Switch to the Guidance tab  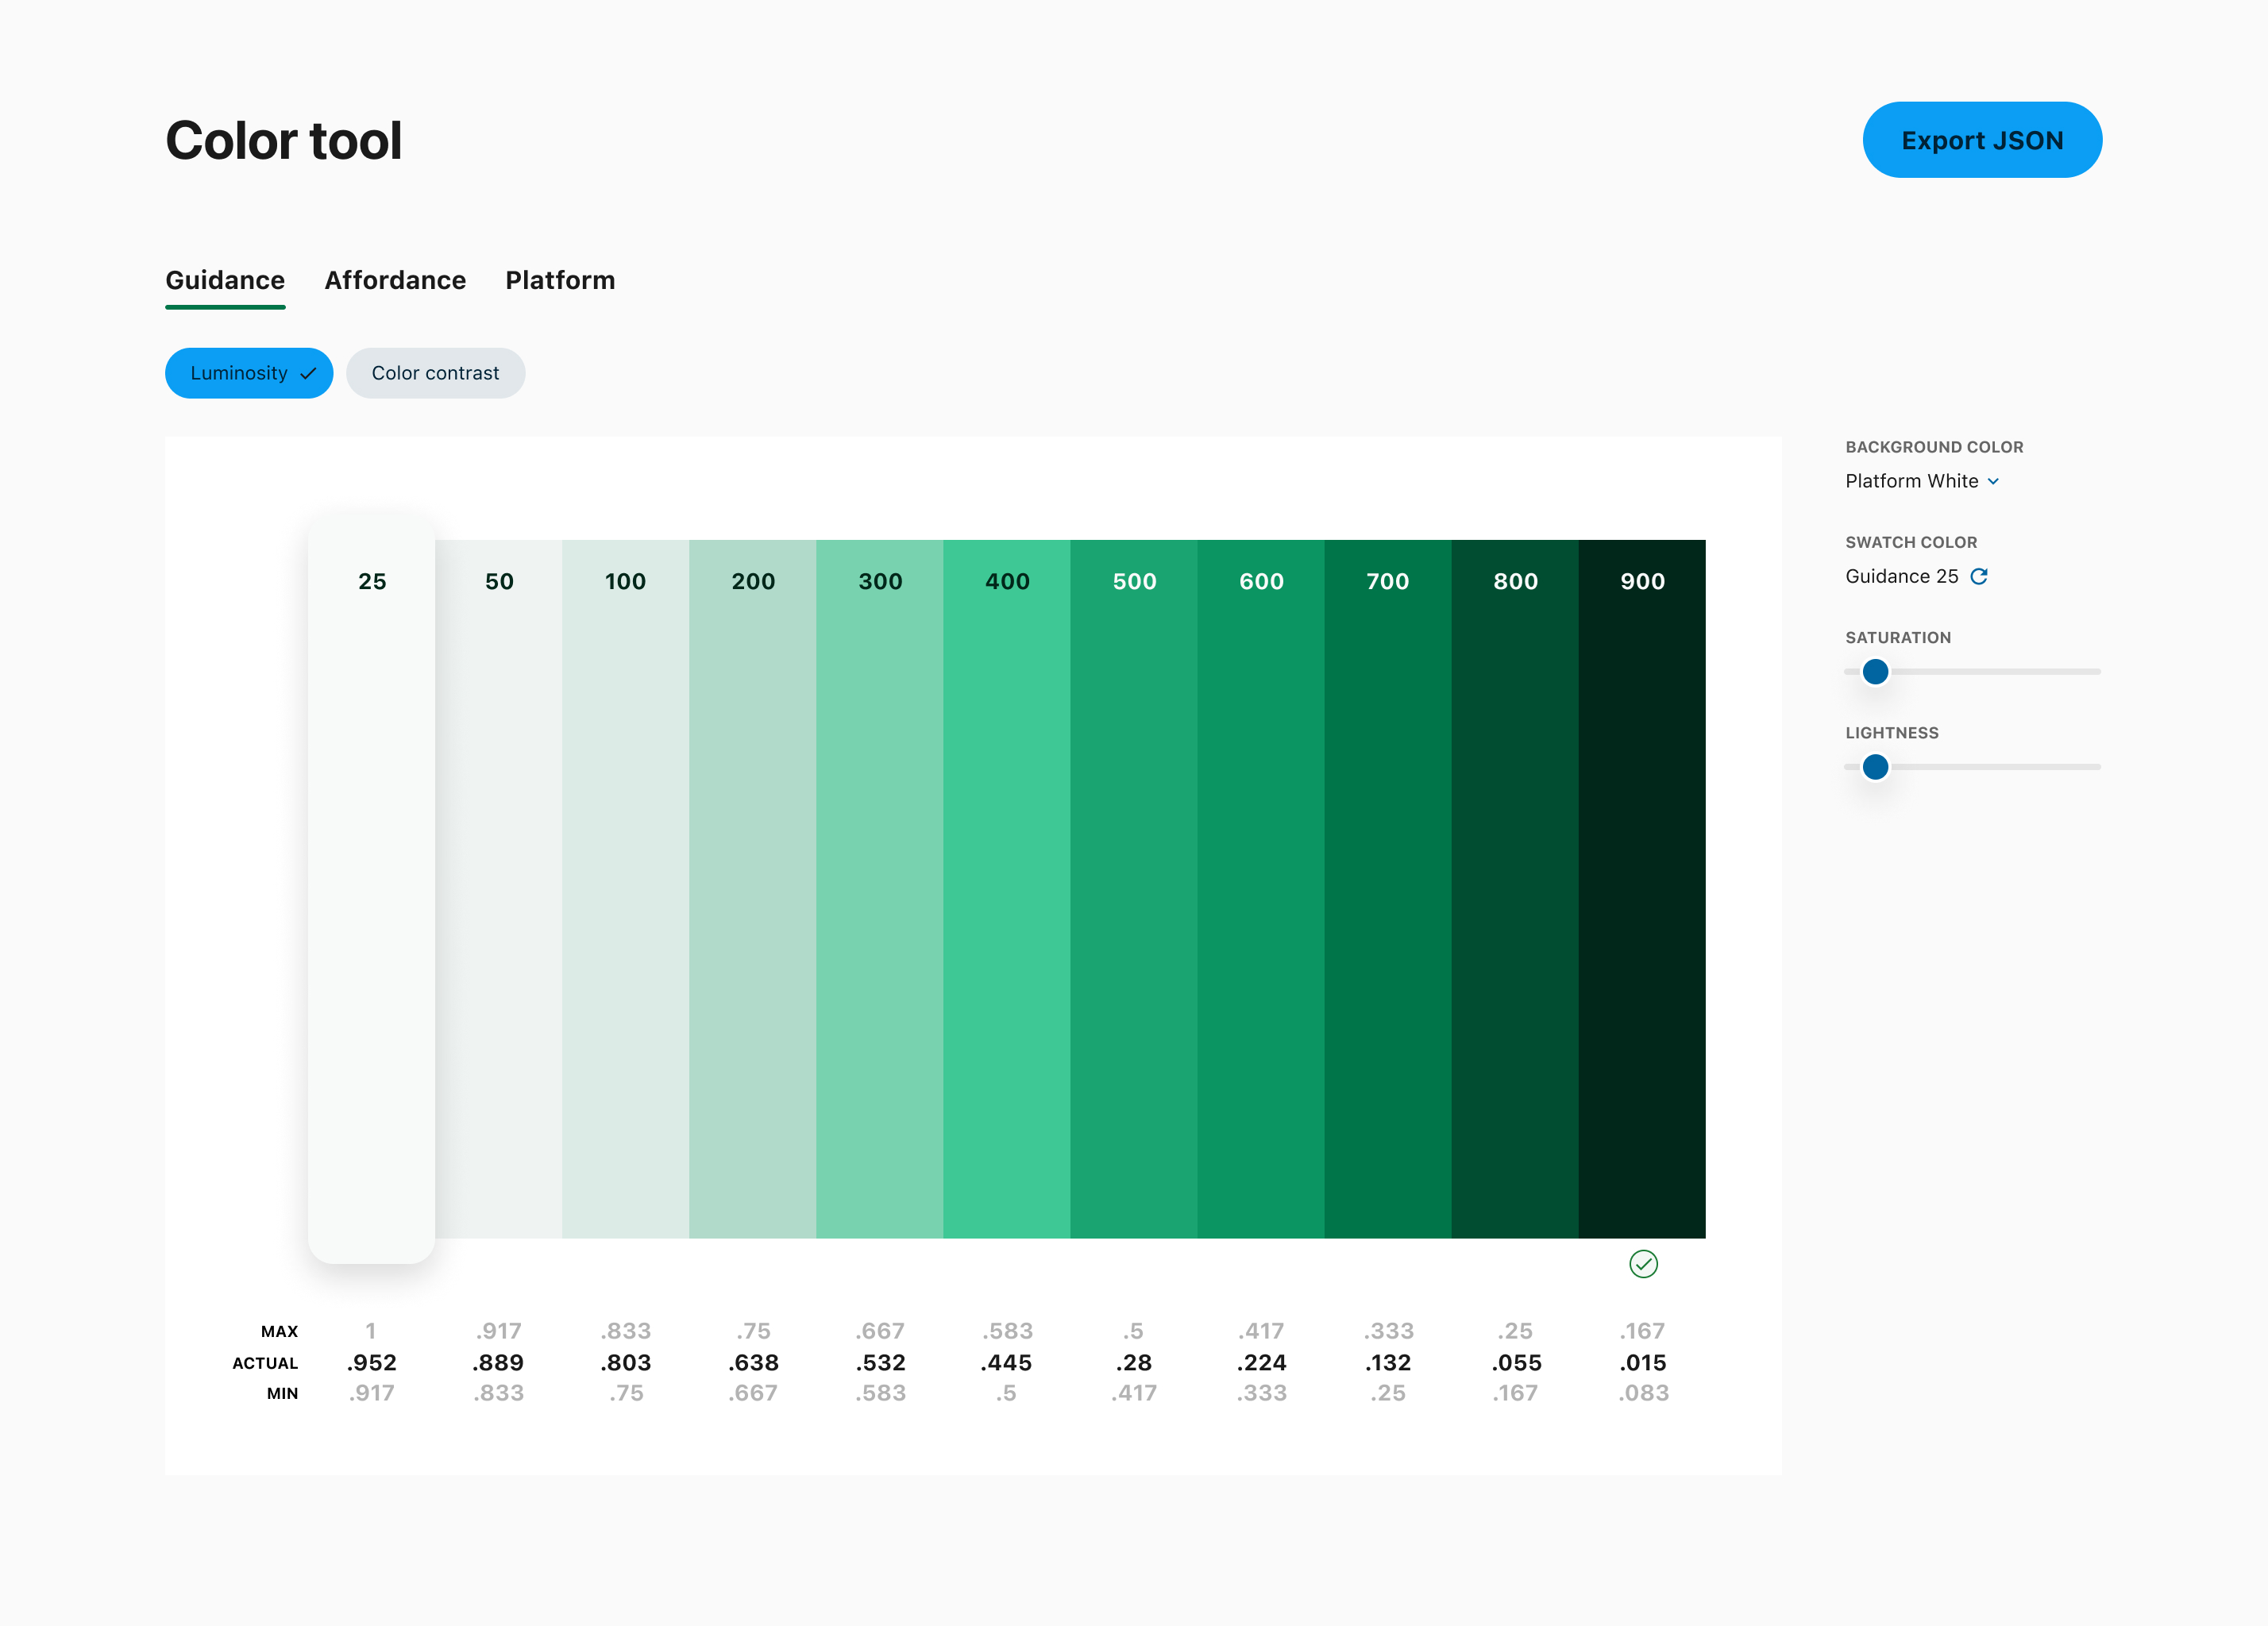pos(225,281)
